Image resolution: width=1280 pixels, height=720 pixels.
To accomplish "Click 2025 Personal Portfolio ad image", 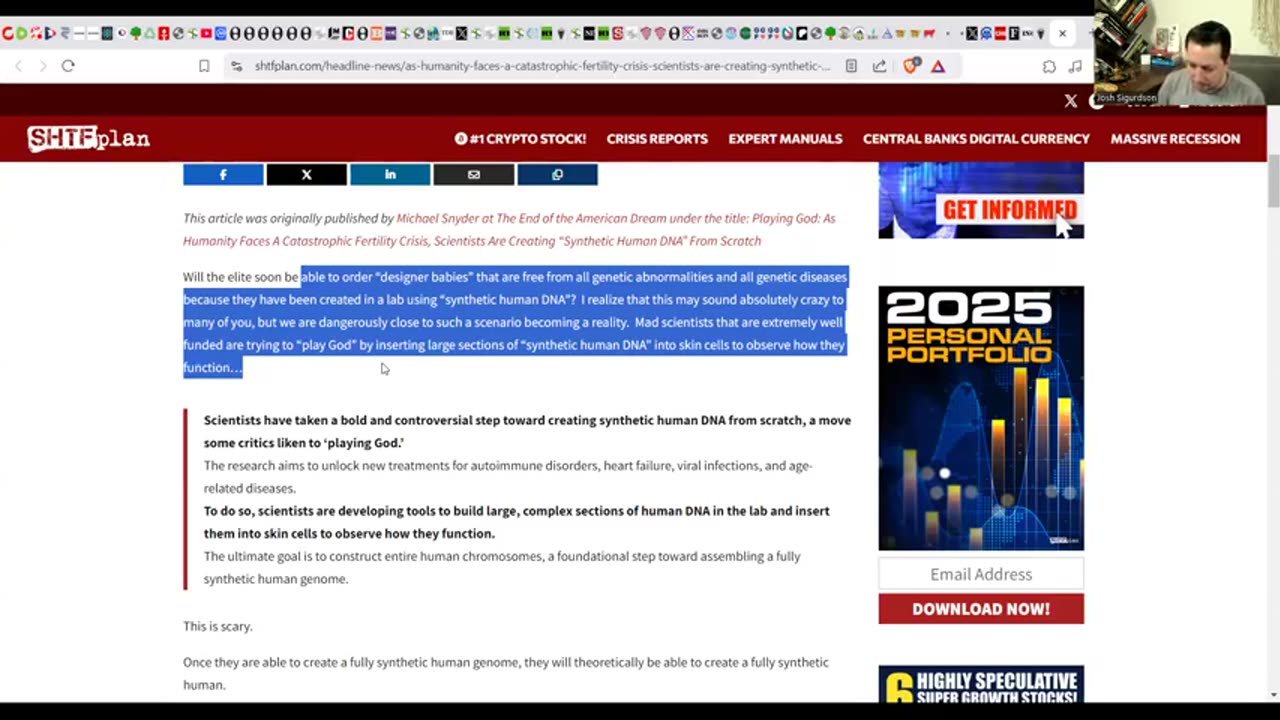I will pos(981,418).
